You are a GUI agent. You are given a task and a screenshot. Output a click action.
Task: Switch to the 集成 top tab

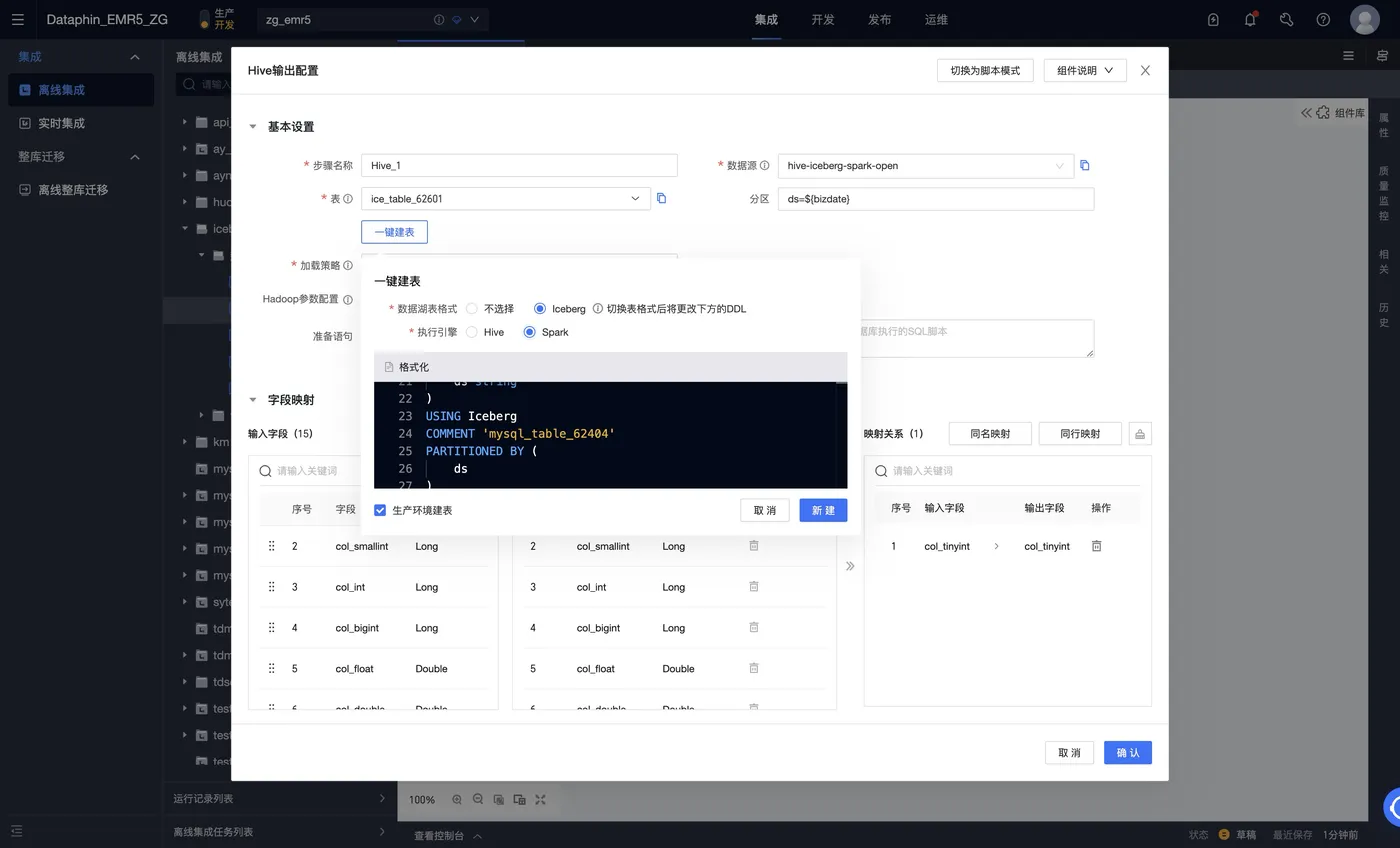(x=766, y=20)
